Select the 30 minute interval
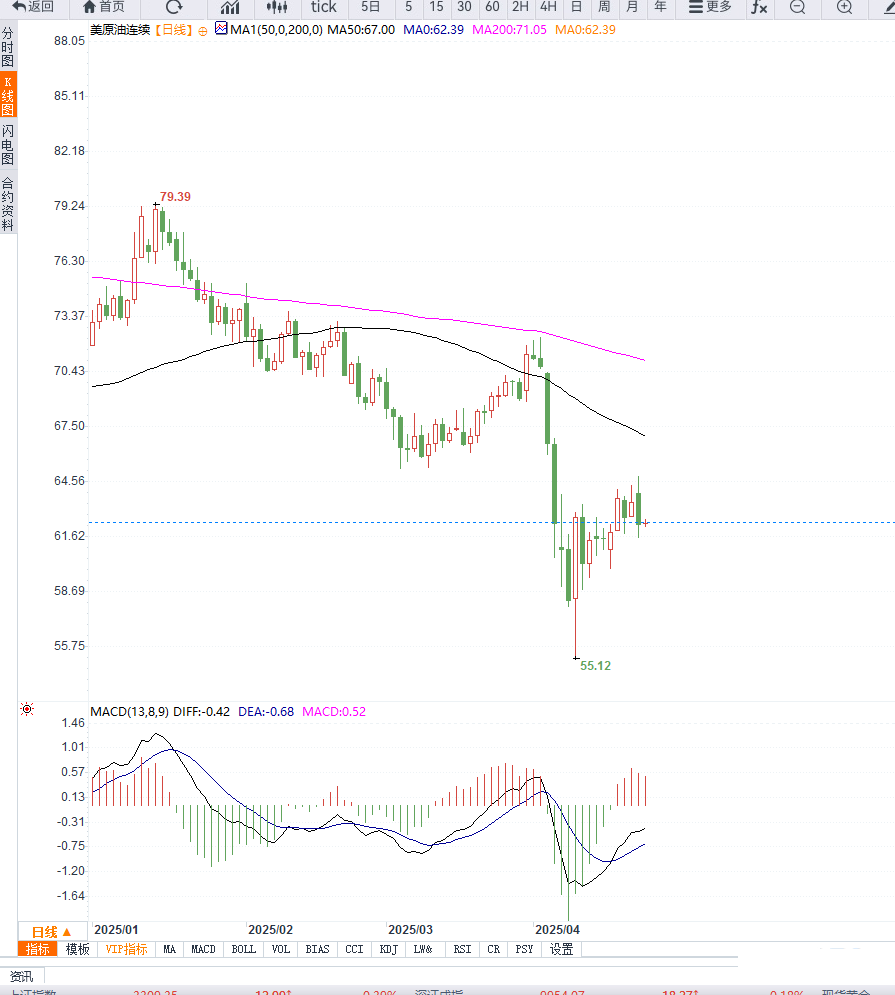 (x=464, y=7)
